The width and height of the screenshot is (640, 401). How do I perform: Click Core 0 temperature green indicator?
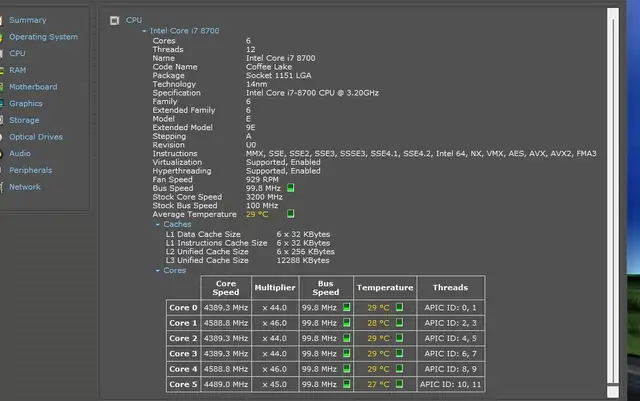tap(399, 307)
